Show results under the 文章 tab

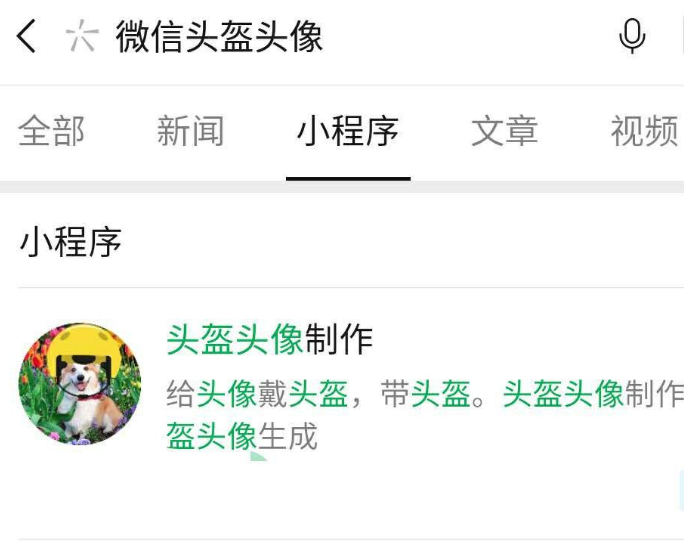tap(505, 131)
